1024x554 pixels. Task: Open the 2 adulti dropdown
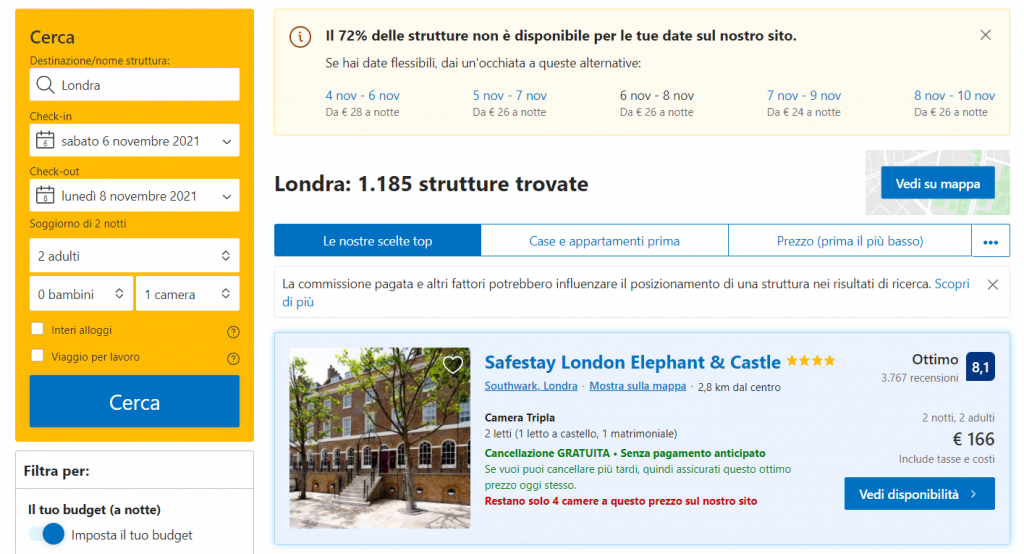click(x=134, y=256)
